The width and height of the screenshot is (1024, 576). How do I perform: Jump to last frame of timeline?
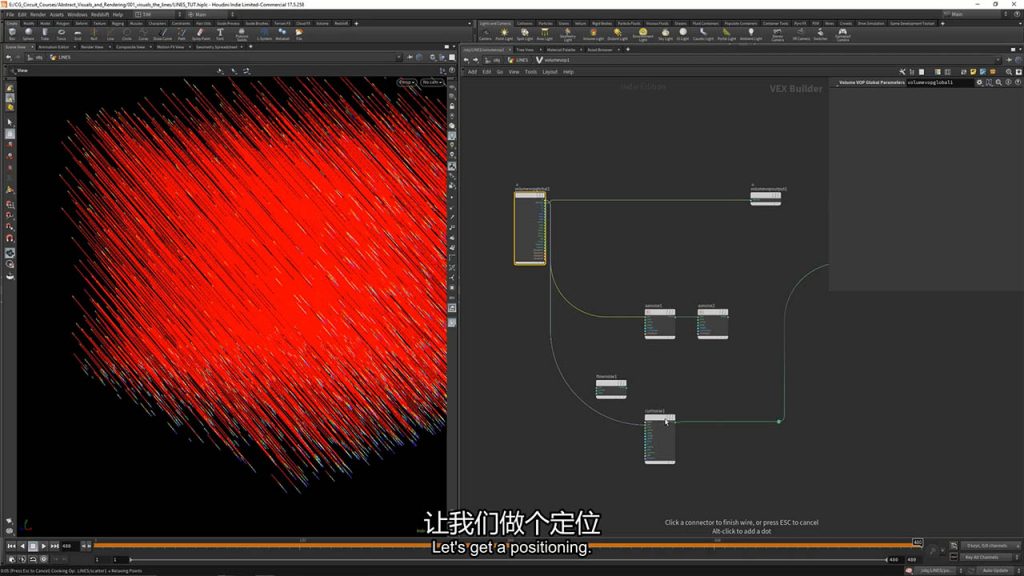(55, 546)
